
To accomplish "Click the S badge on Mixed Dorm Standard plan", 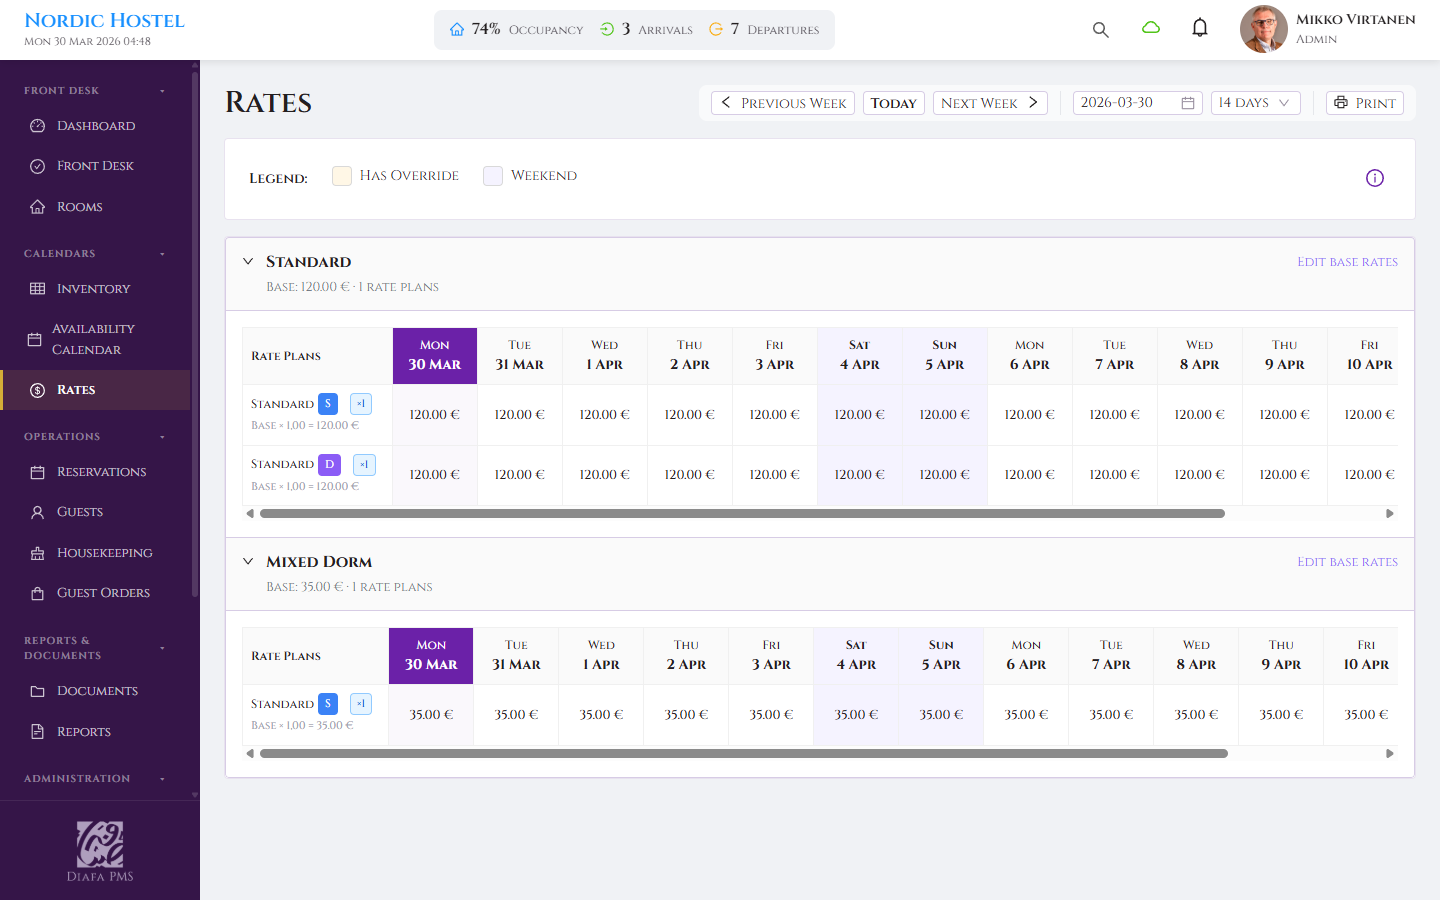I will [327, 703].
